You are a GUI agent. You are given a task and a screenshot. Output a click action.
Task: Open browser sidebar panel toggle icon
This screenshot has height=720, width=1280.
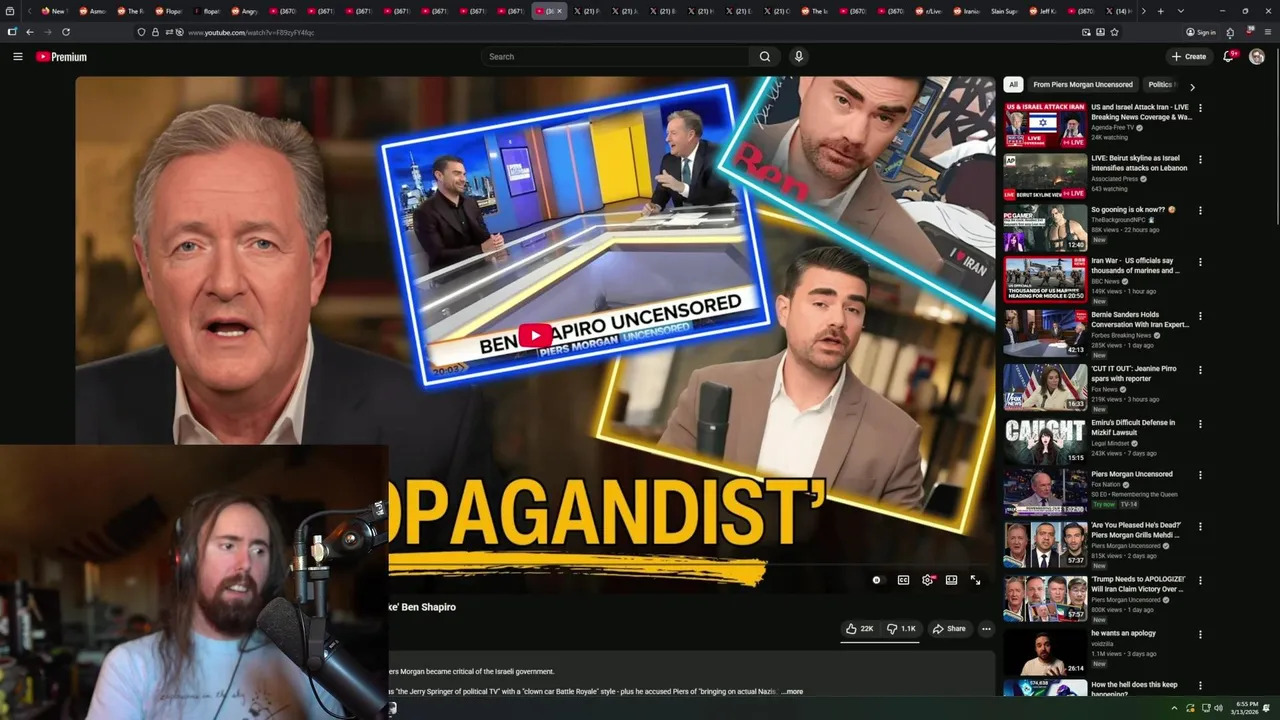point(11,32)
